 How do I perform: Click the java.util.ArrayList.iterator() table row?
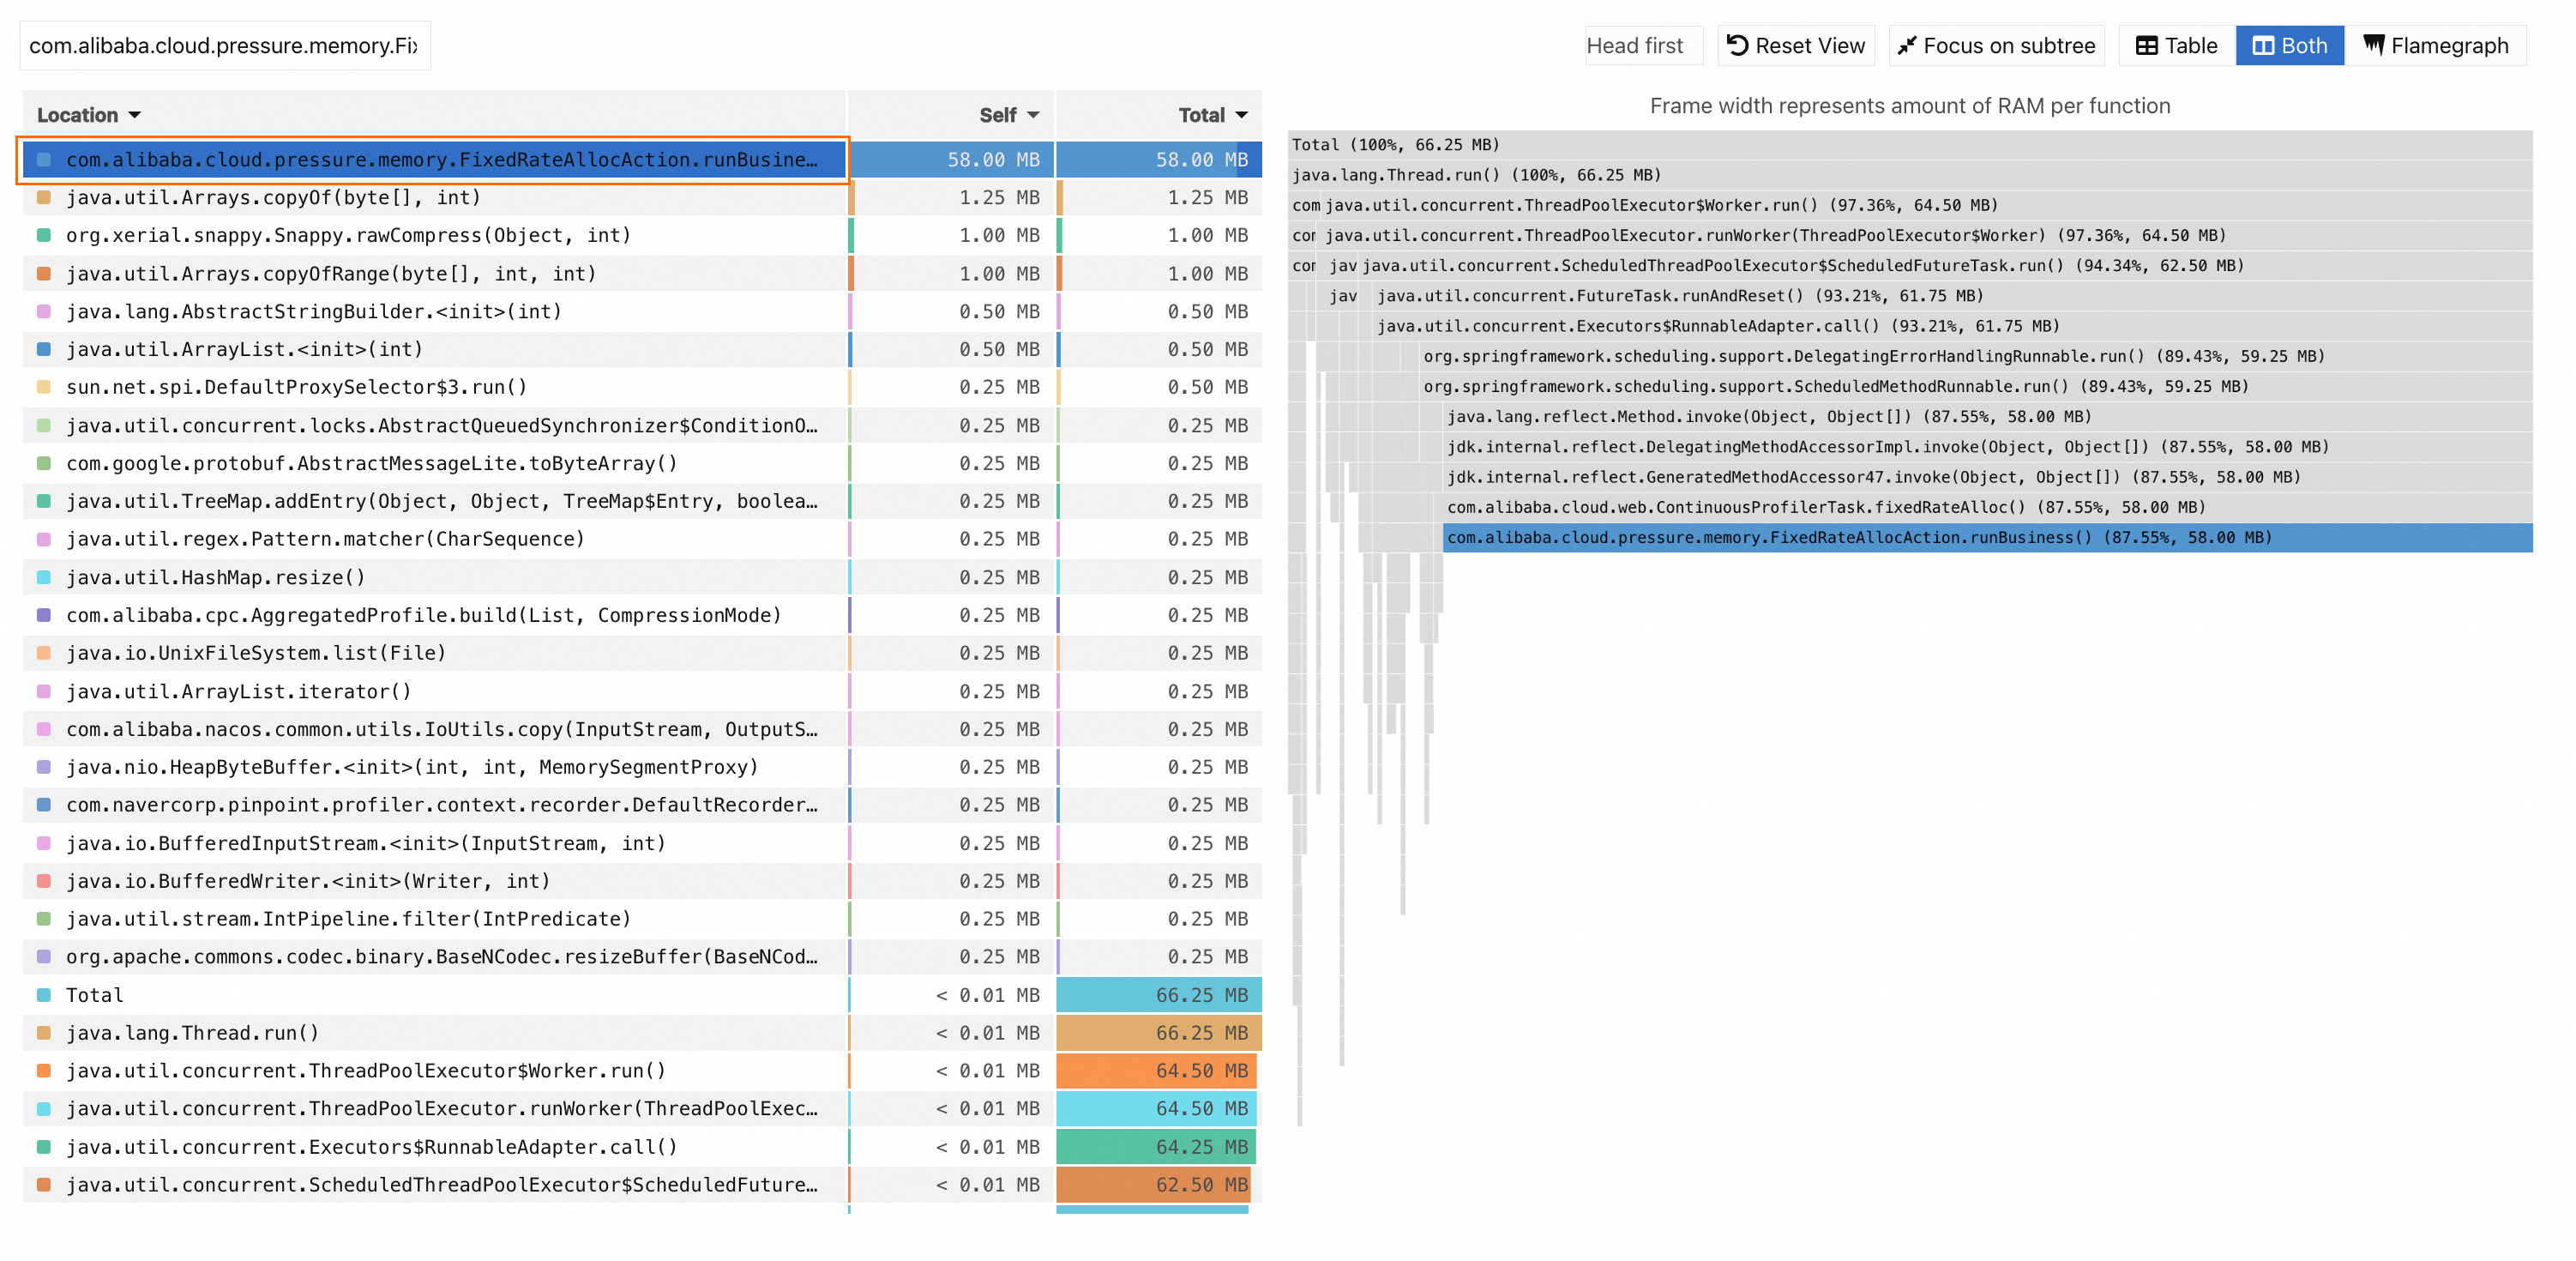coord(238,691)
